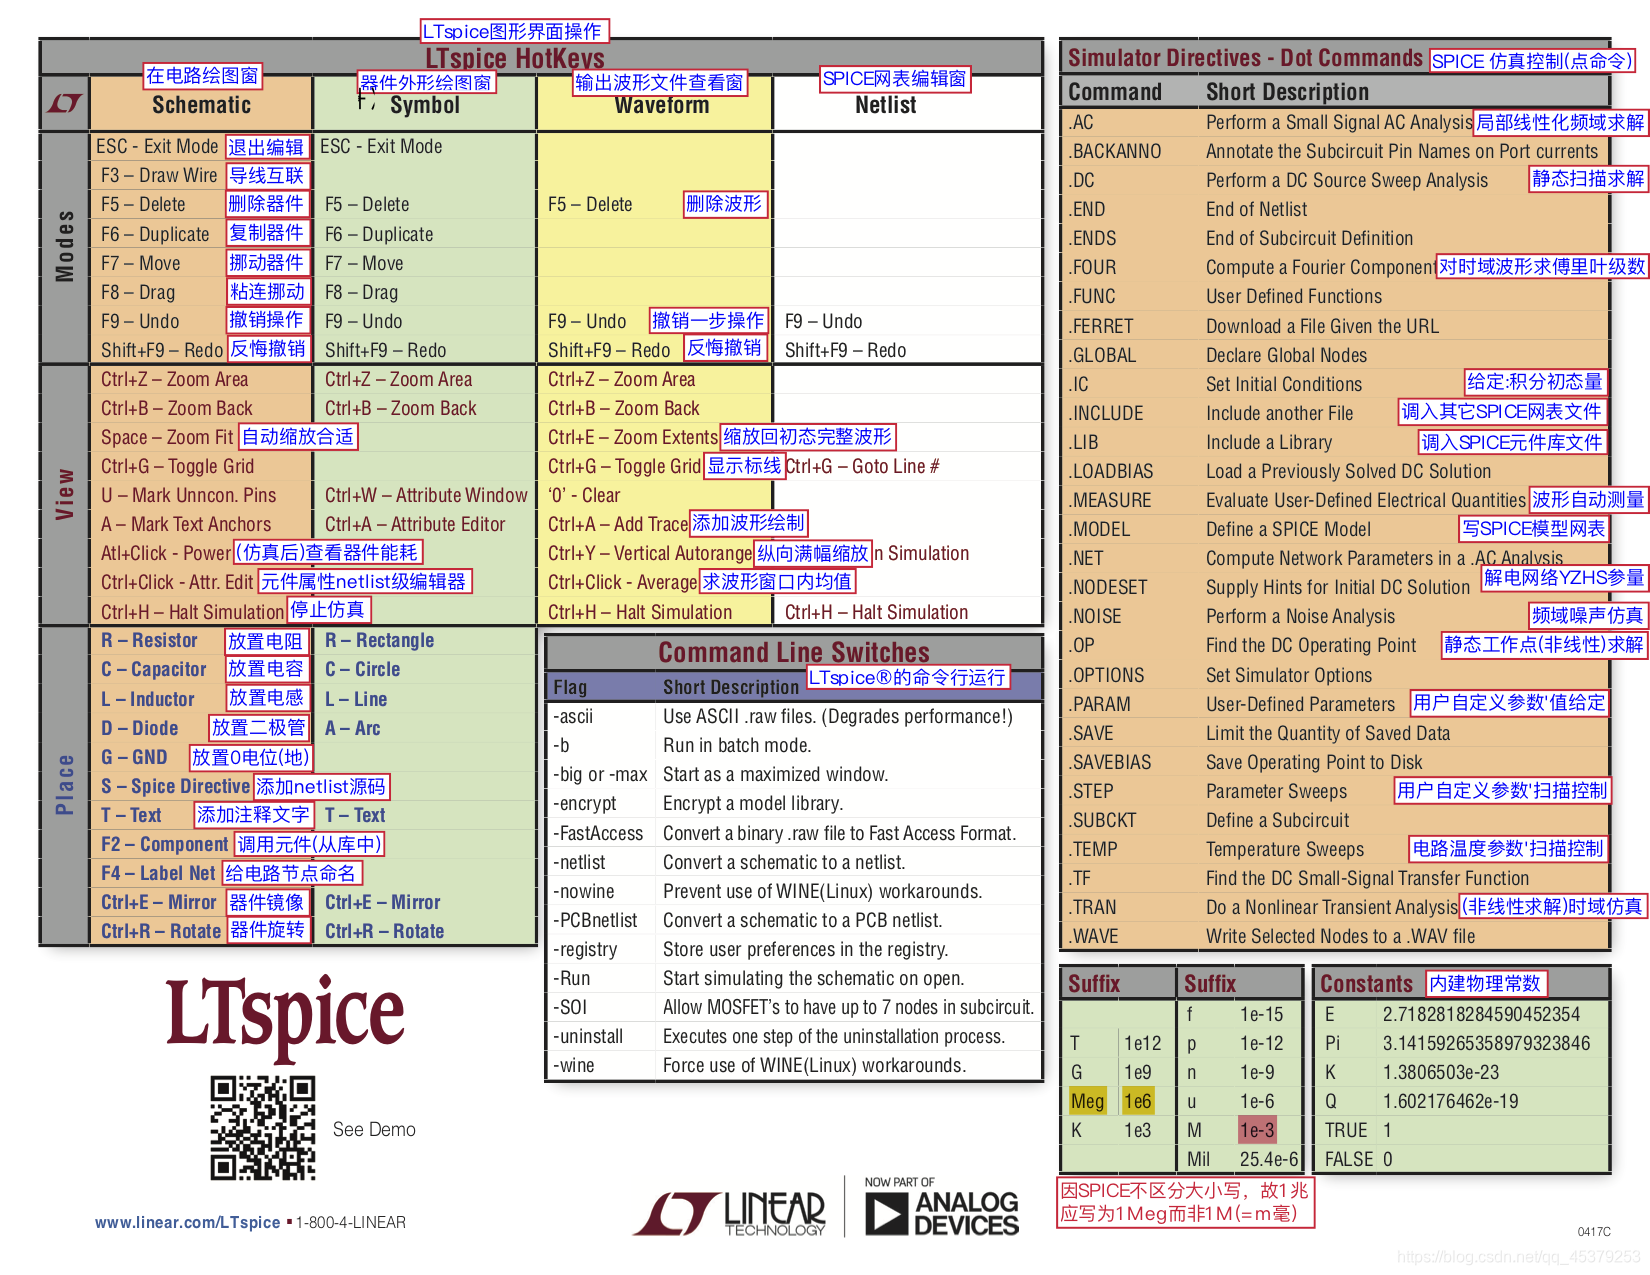Click the '-PCBnetlist' flag row
The image size is (1650, 1275).
[793, 920]
